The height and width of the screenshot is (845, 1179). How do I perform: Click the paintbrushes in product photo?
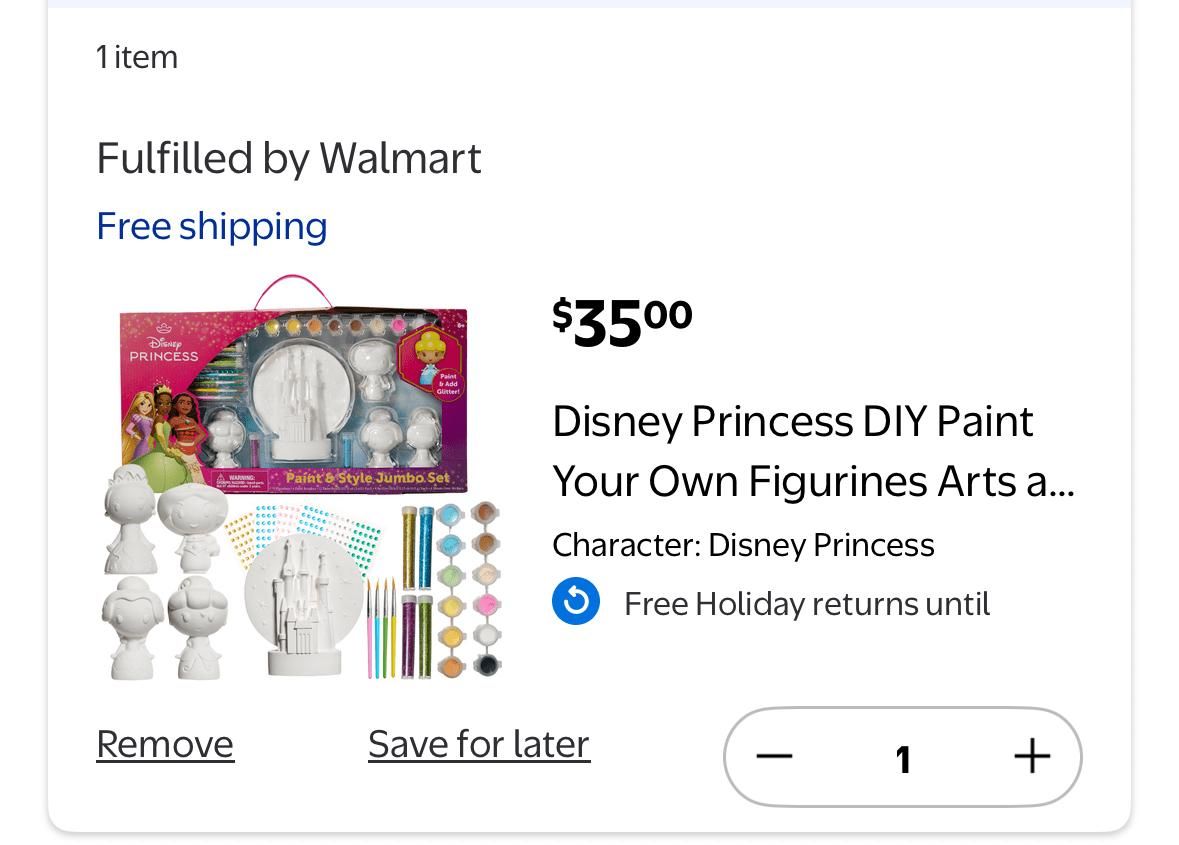click(380, 625)
